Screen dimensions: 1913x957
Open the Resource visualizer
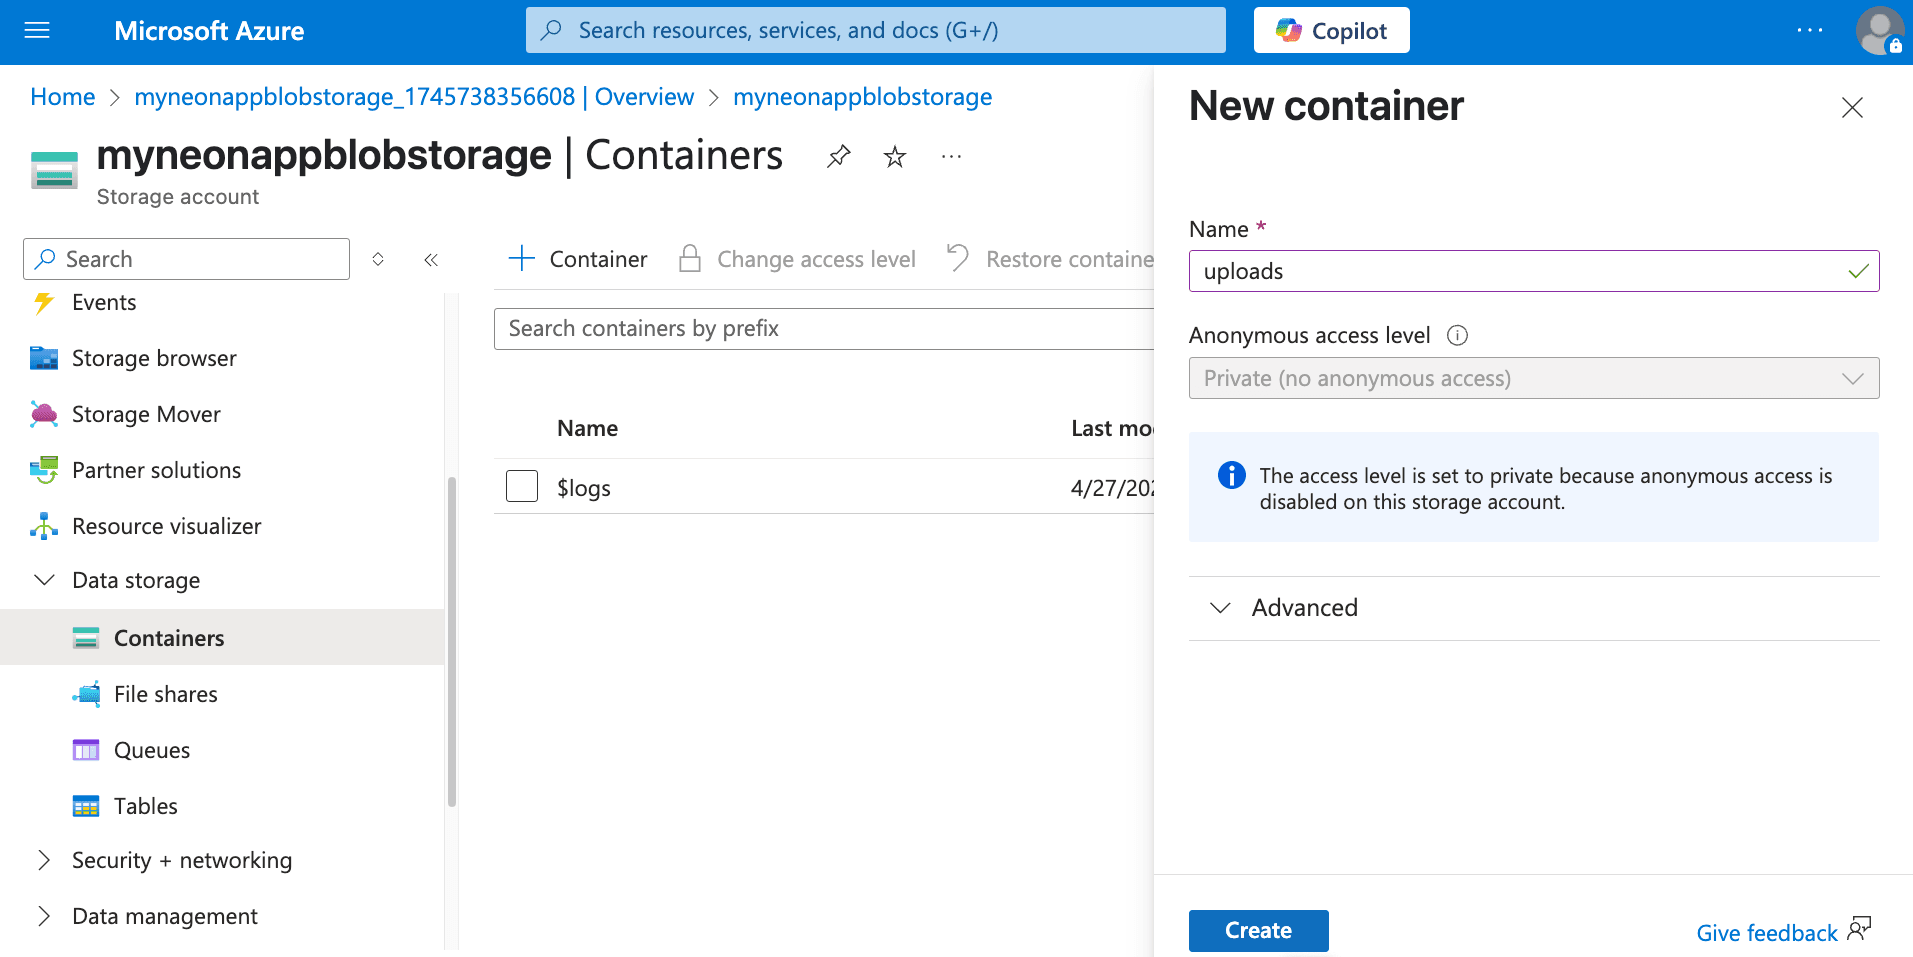(166, 525)
